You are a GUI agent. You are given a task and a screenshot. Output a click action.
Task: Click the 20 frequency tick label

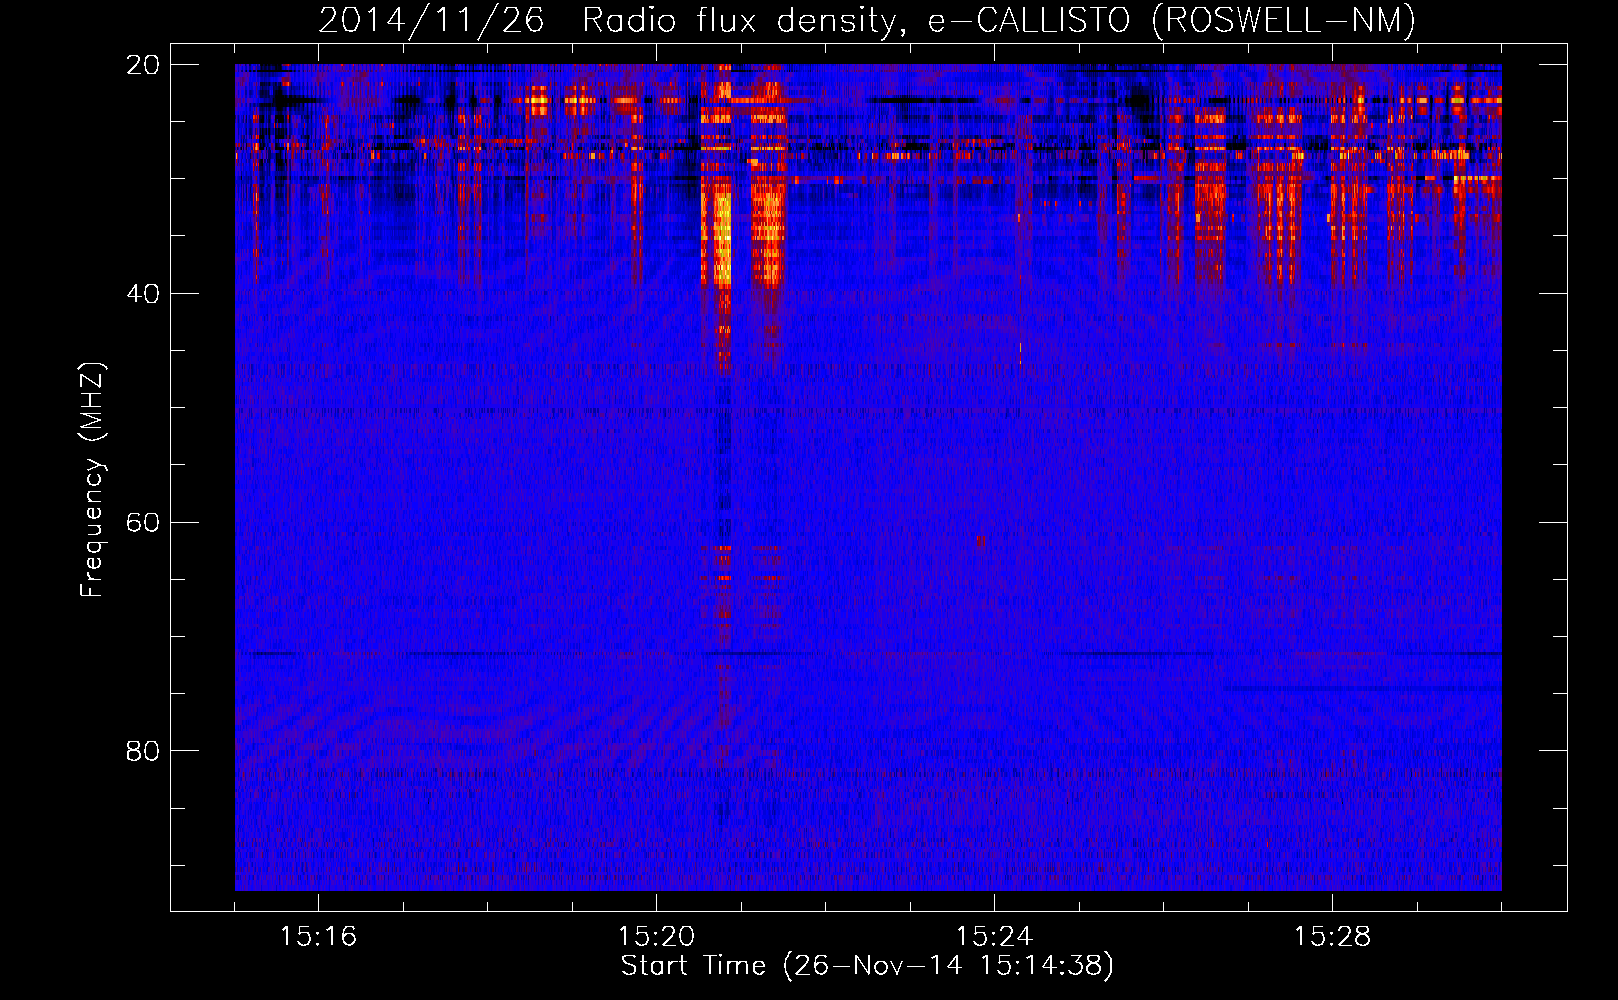(143, 64)
